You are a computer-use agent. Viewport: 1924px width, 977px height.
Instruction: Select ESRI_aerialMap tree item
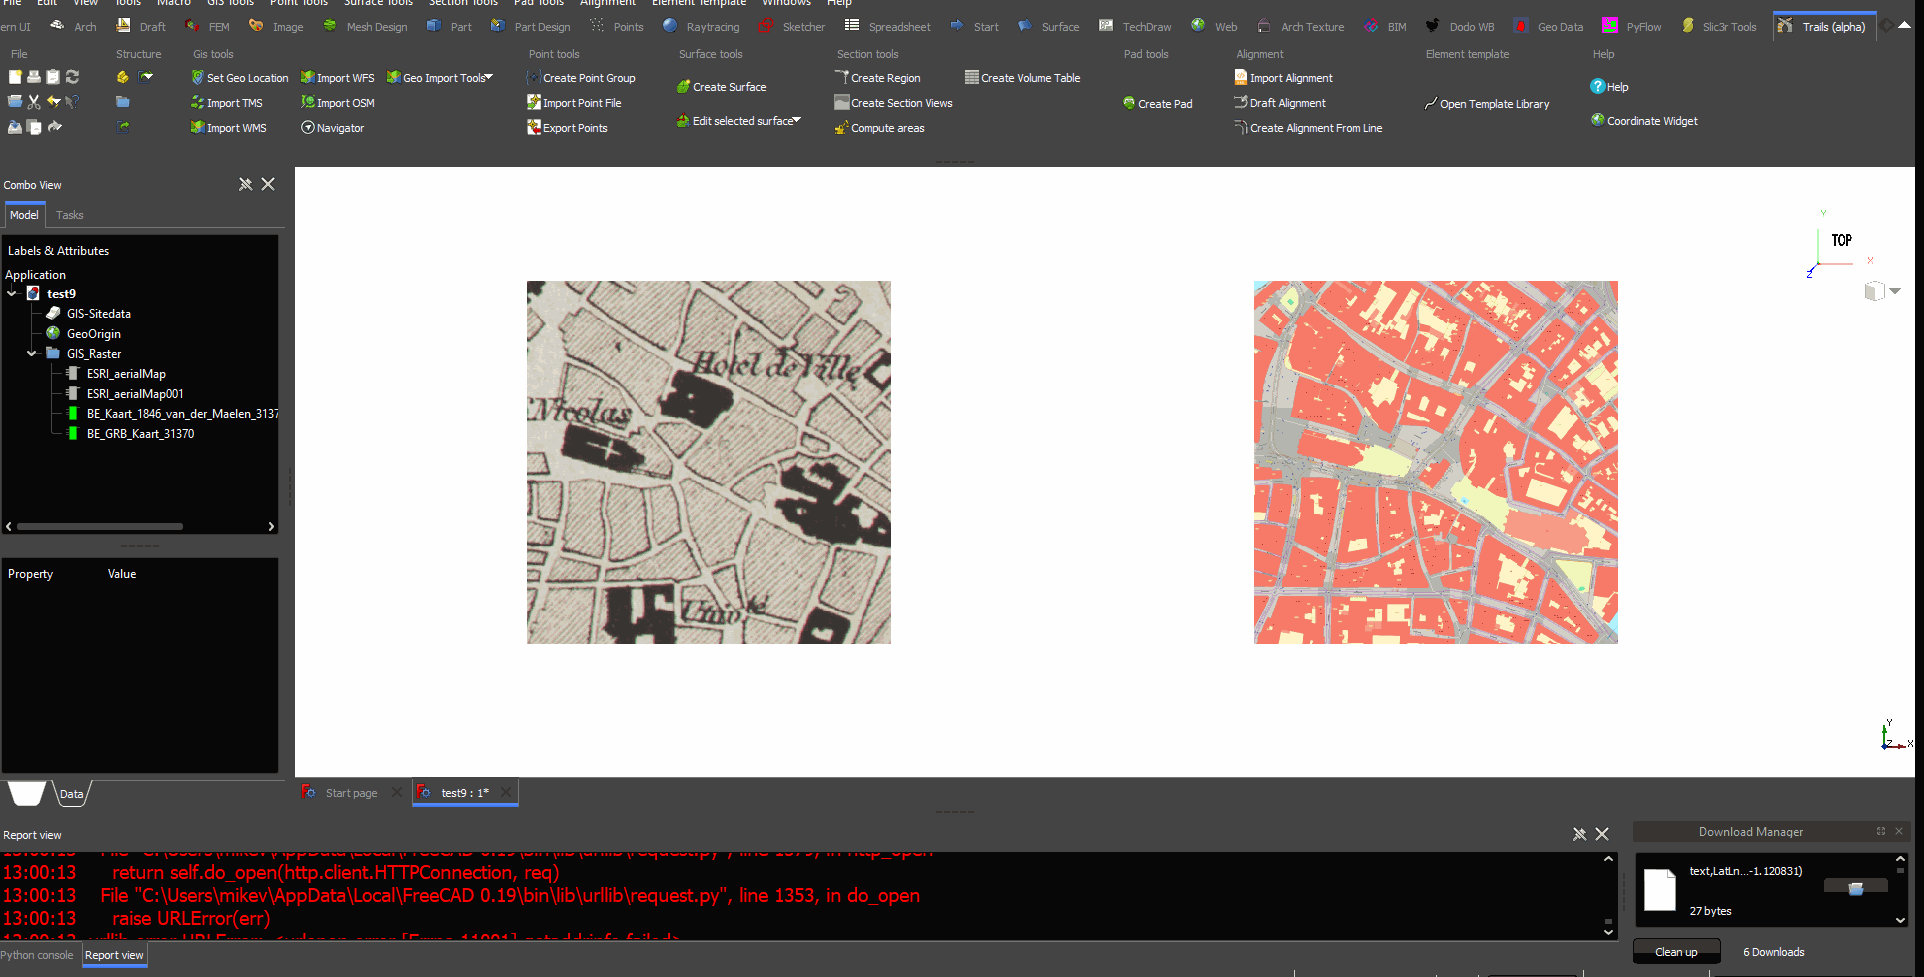tap(126, 374)
